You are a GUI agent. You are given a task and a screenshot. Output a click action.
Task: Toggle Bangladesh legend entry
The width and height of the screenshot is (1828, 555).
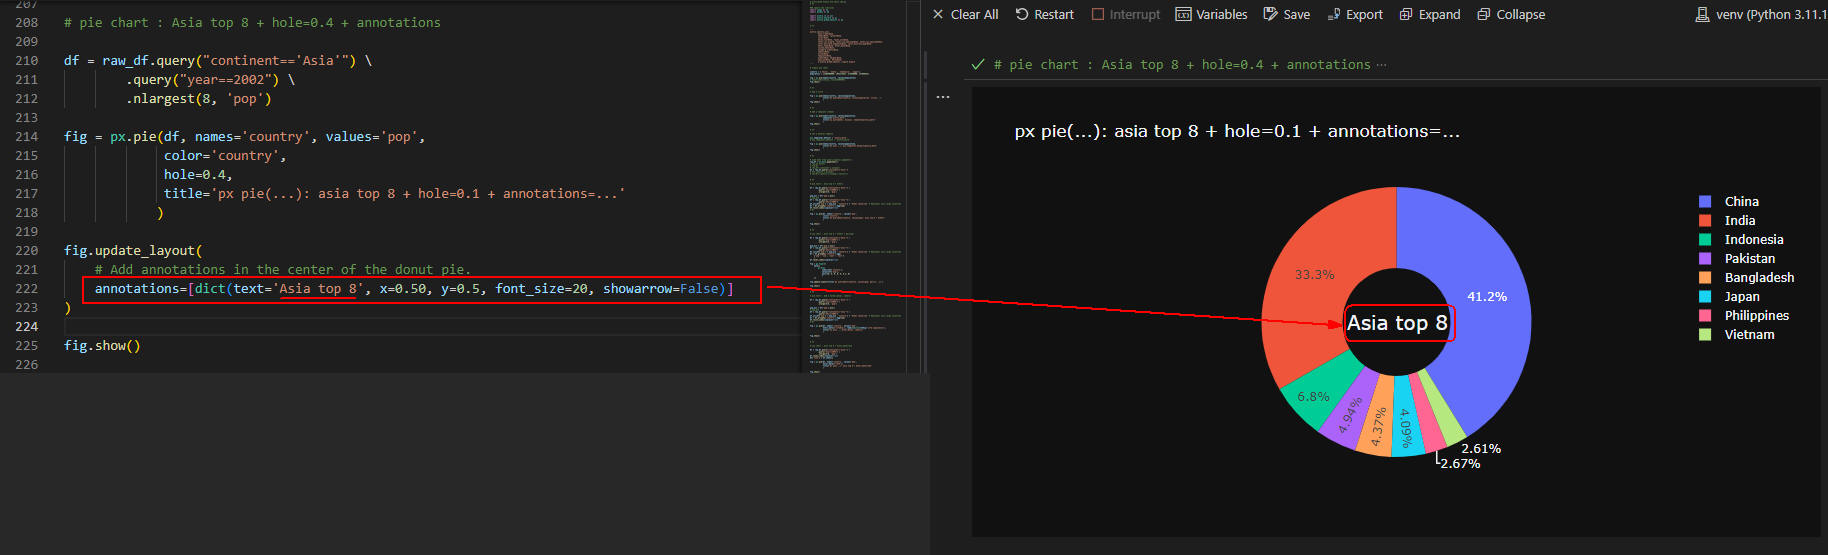click(x=1746, y=277)
